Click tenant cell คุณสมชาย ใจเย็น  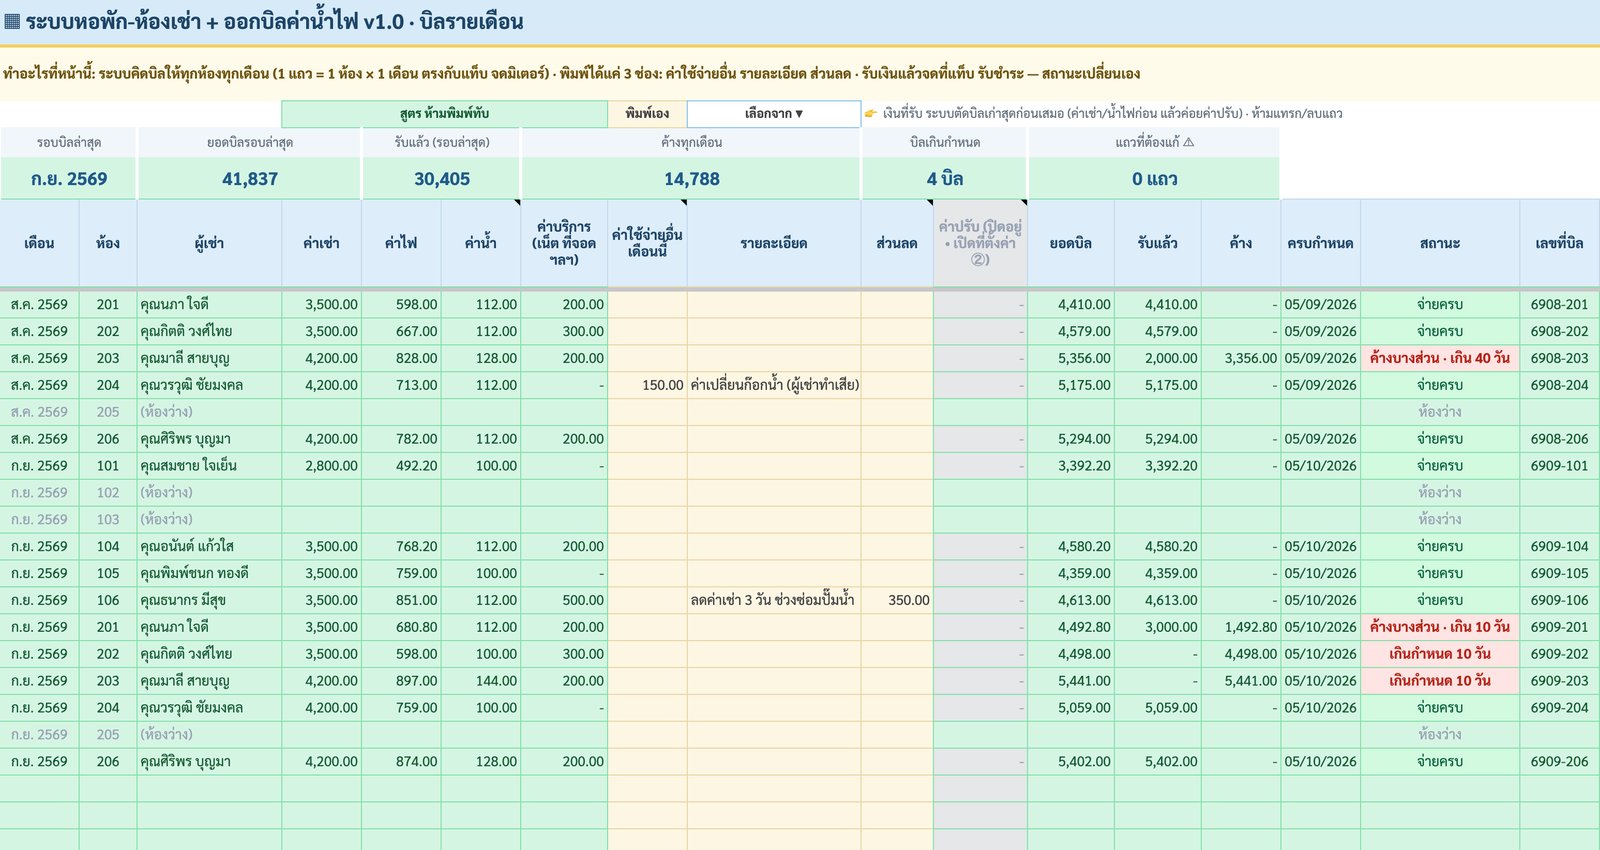click(x=209, y=466)
